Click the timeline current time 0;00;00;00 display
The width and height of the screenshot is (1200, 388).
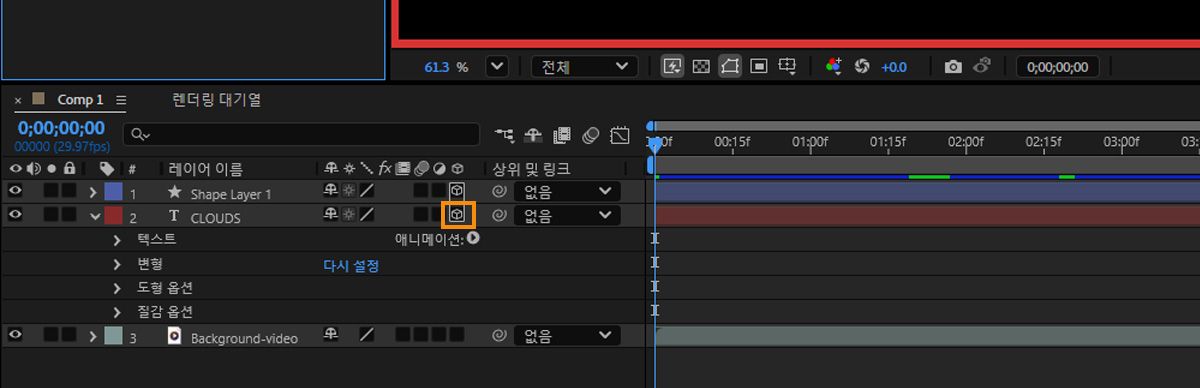(x=61, y=128)
